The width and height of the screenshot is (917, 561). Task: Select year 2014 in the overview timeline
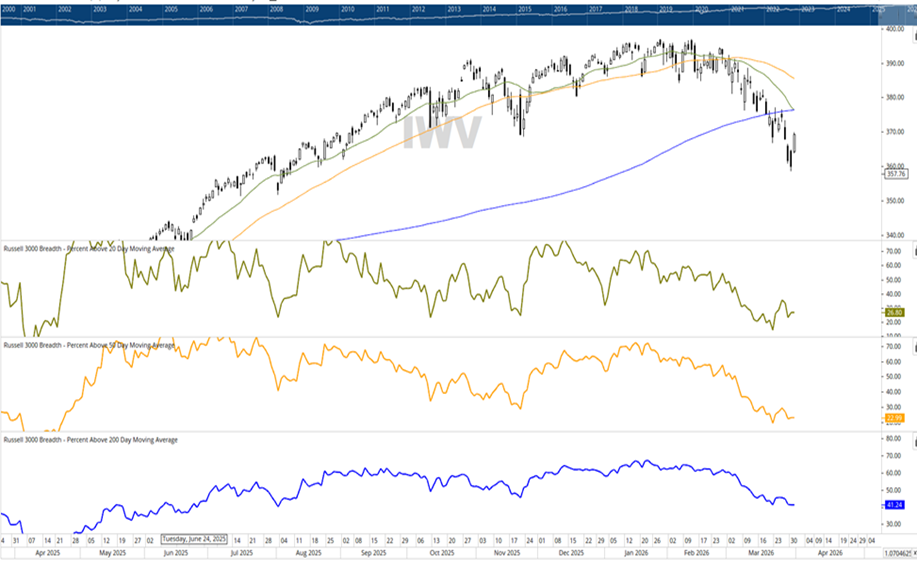point(489,9)
